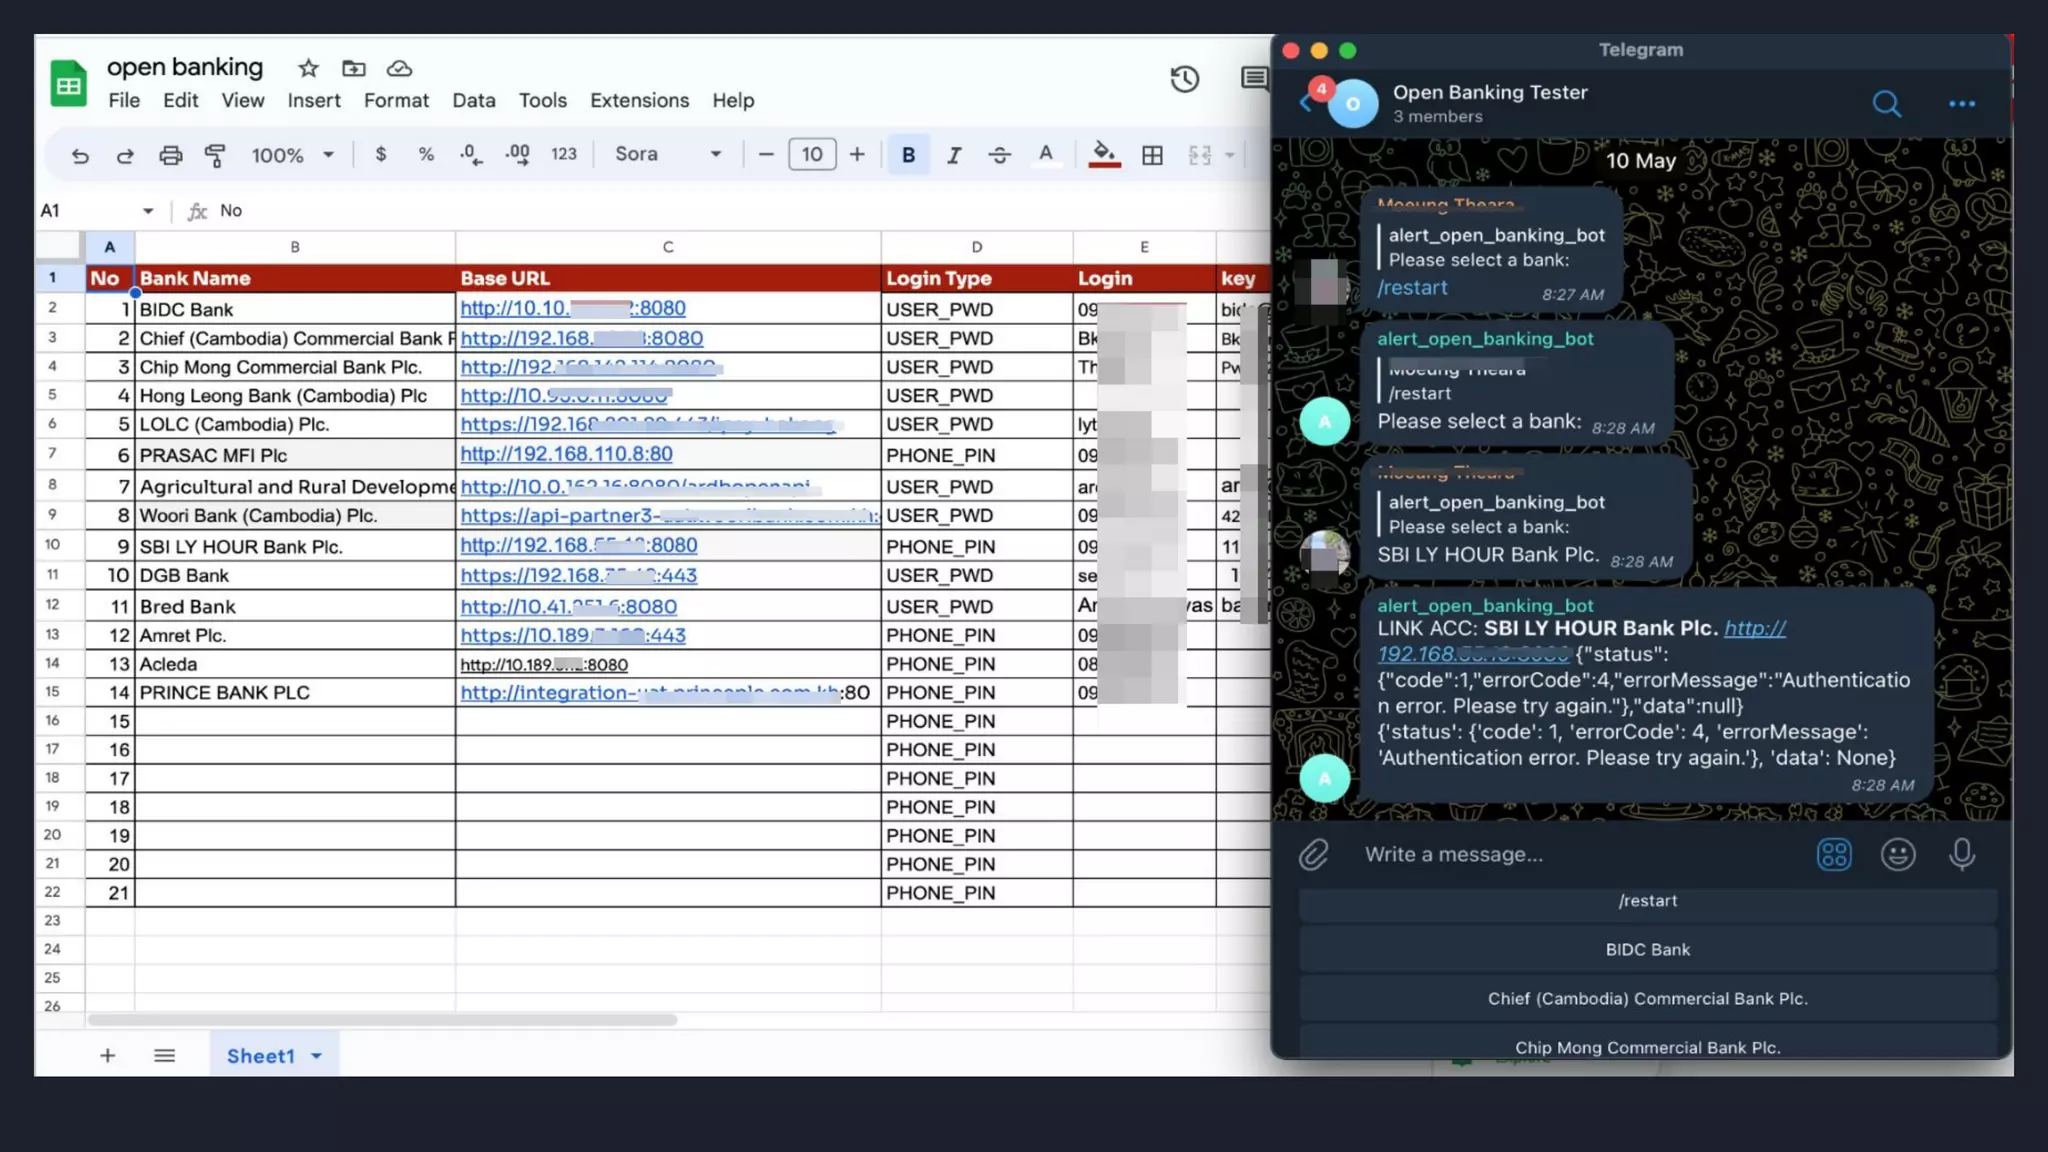Screen dimensions: 2048x1152
Task: Decrease decimal places icon
Action: click(x=471, y=154)
